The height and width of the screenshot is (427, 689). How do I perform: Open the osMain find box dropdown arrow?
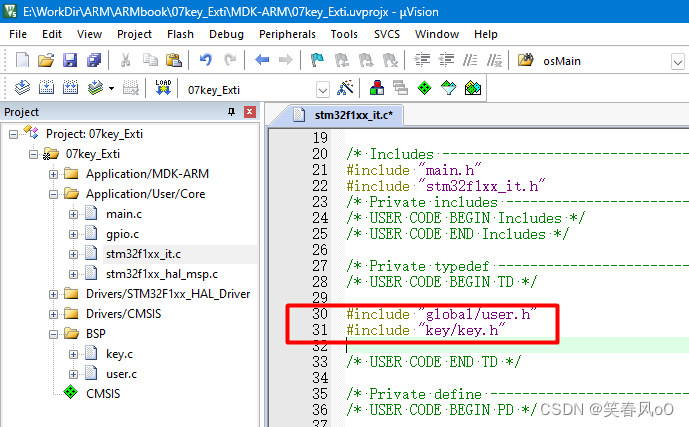pos(678,62)
